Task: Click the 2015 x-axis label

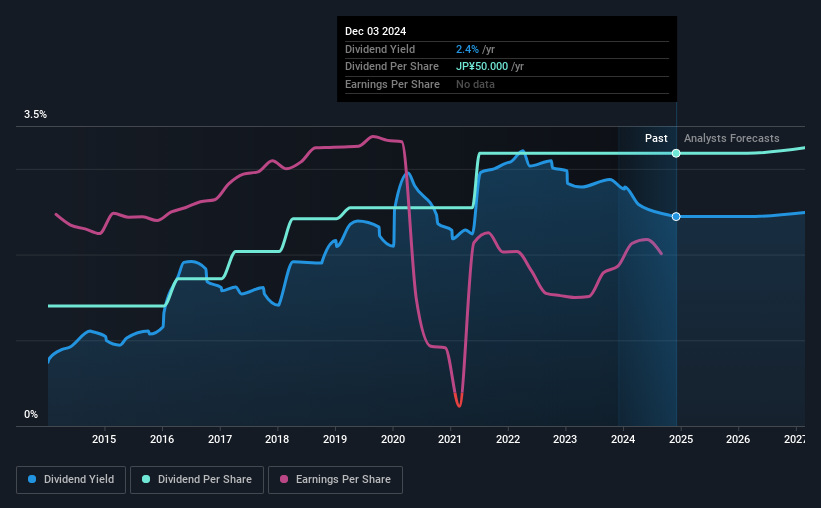Action: [104, 439]
